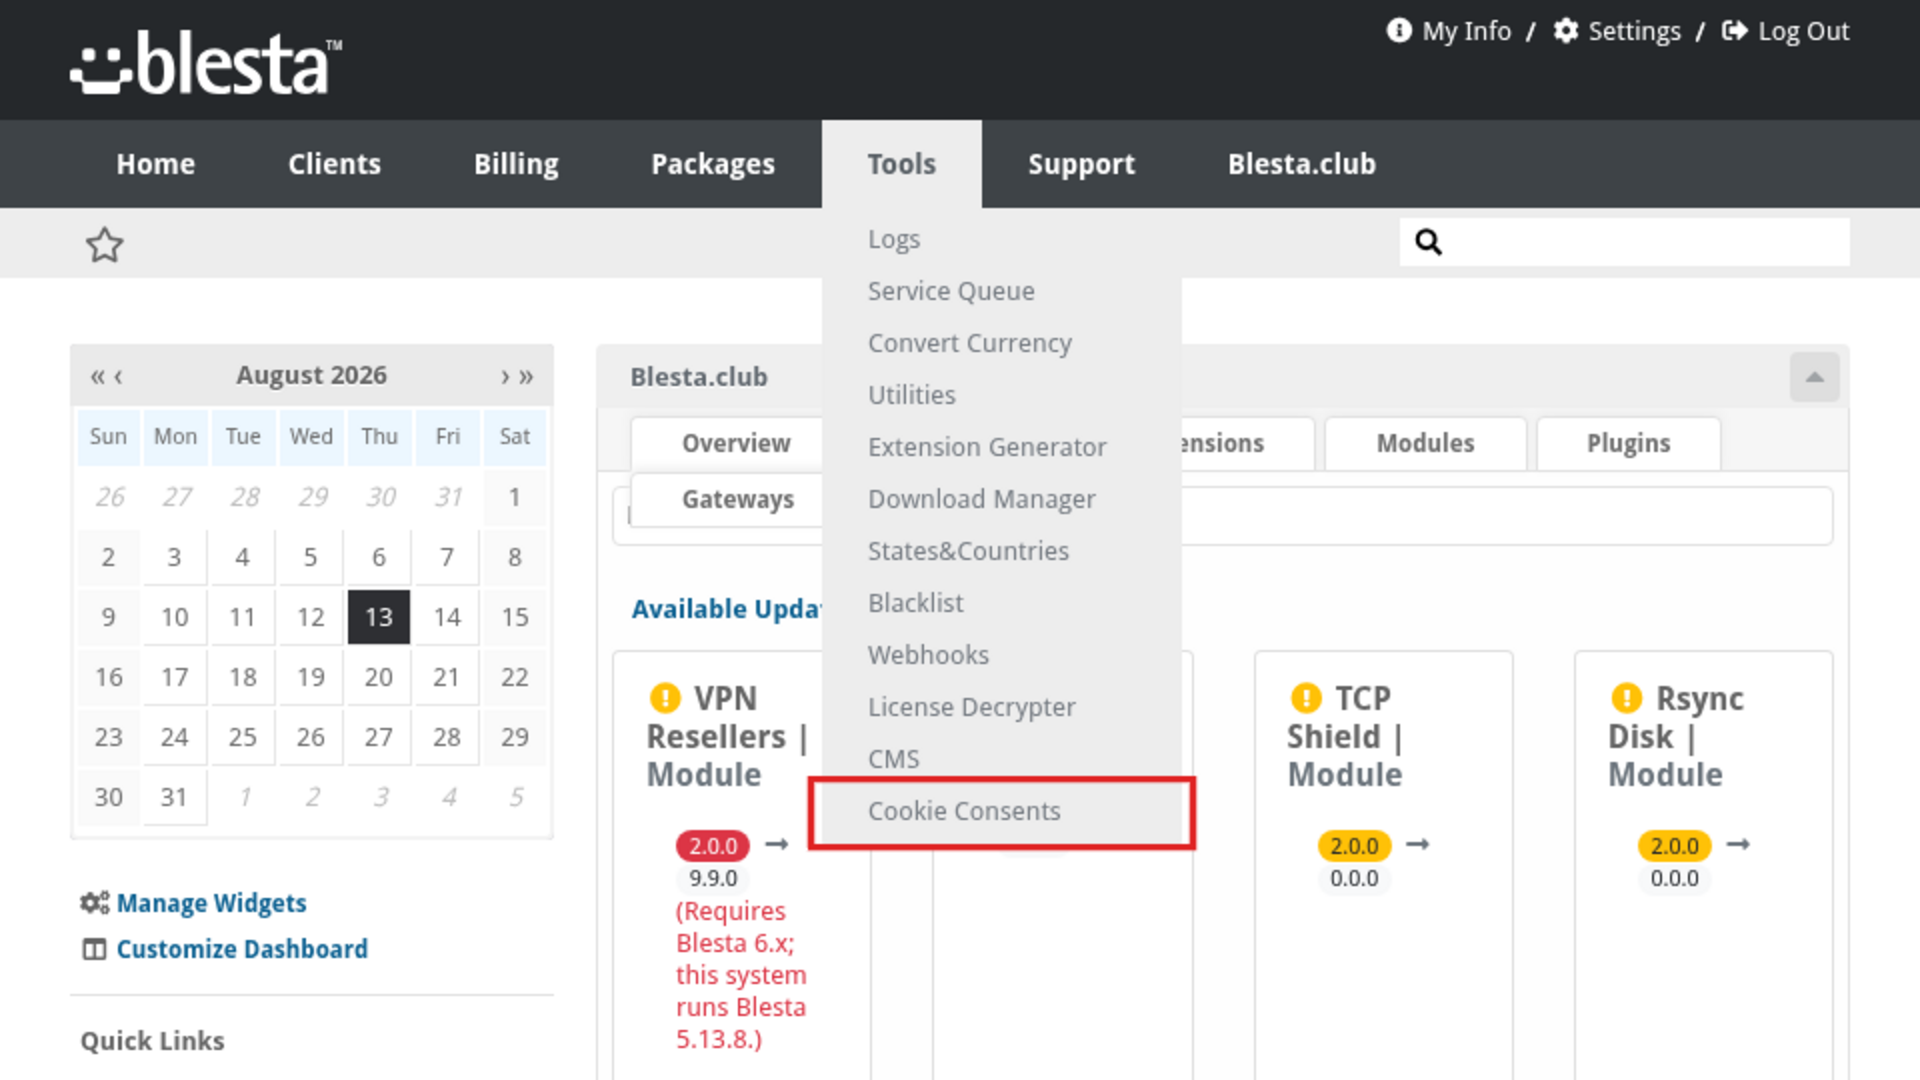Click TCP Shield version 2.0.0 badge
Screen dimensions: 1920x1080
coord(1354,846)
